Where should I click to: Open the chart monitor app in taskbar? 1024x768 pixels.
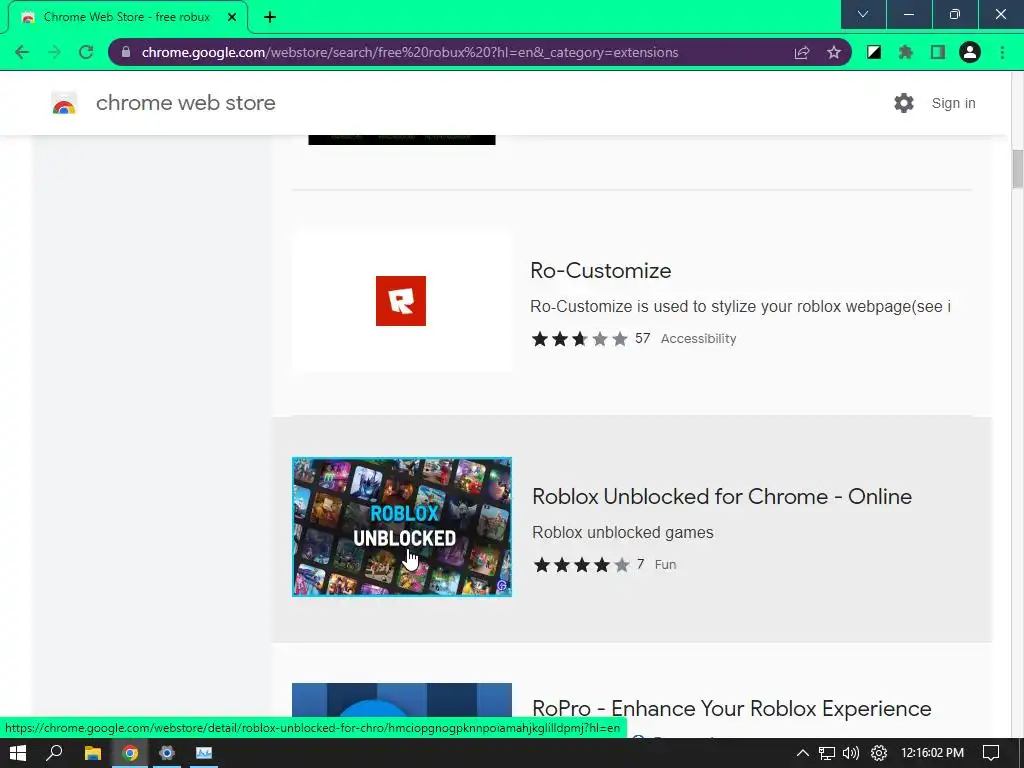204,753
